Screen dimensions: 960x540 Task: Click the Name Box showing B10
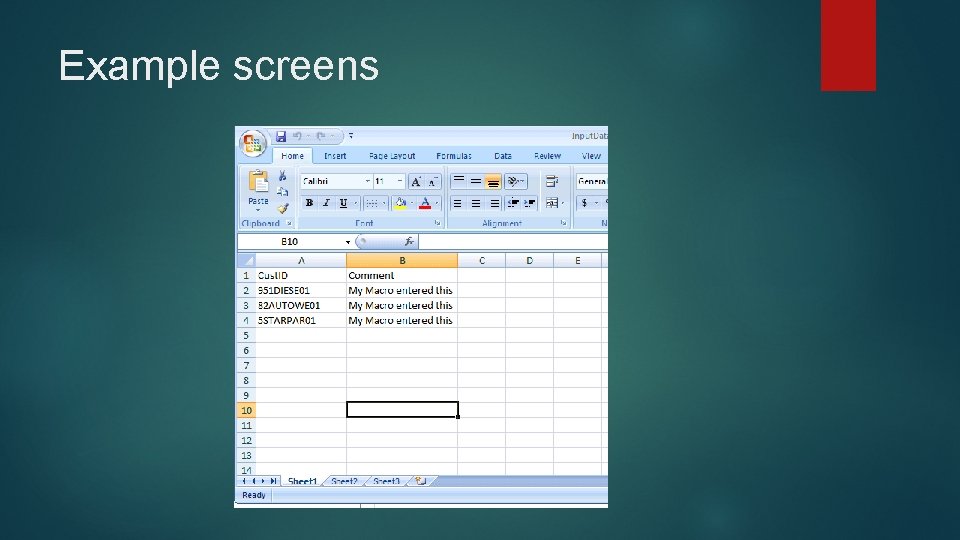coord(290,242)
